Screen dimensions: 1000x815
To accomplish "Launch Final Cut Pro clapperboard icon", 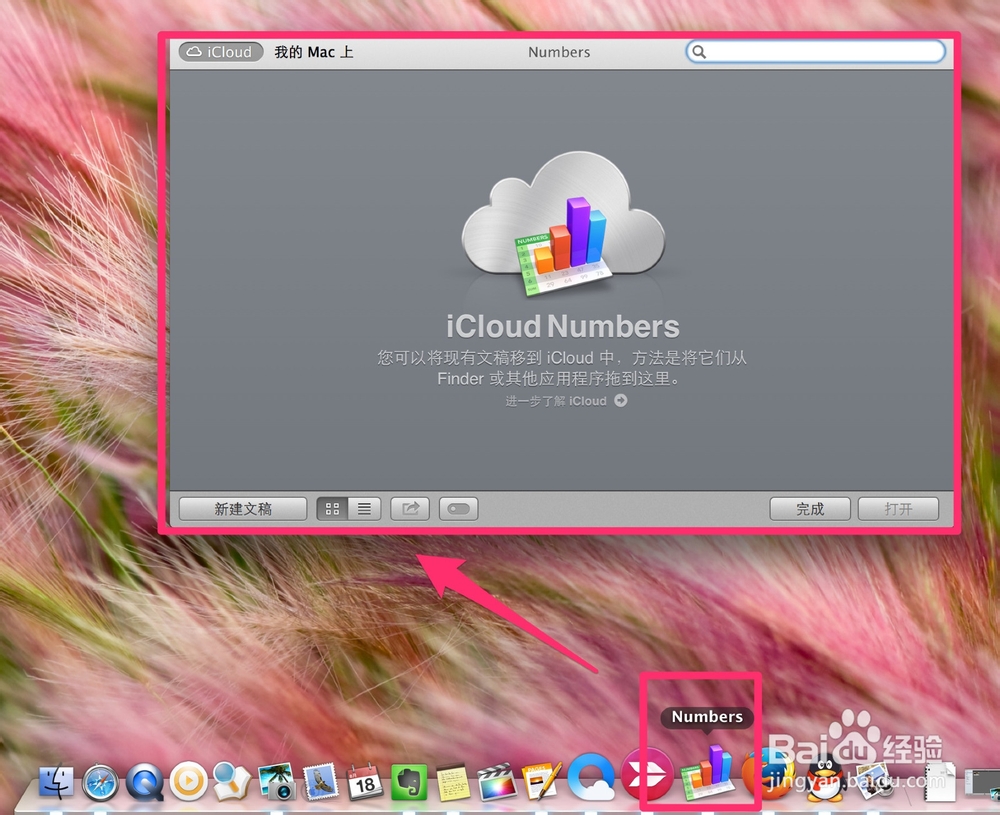I will tap(497, 782).
